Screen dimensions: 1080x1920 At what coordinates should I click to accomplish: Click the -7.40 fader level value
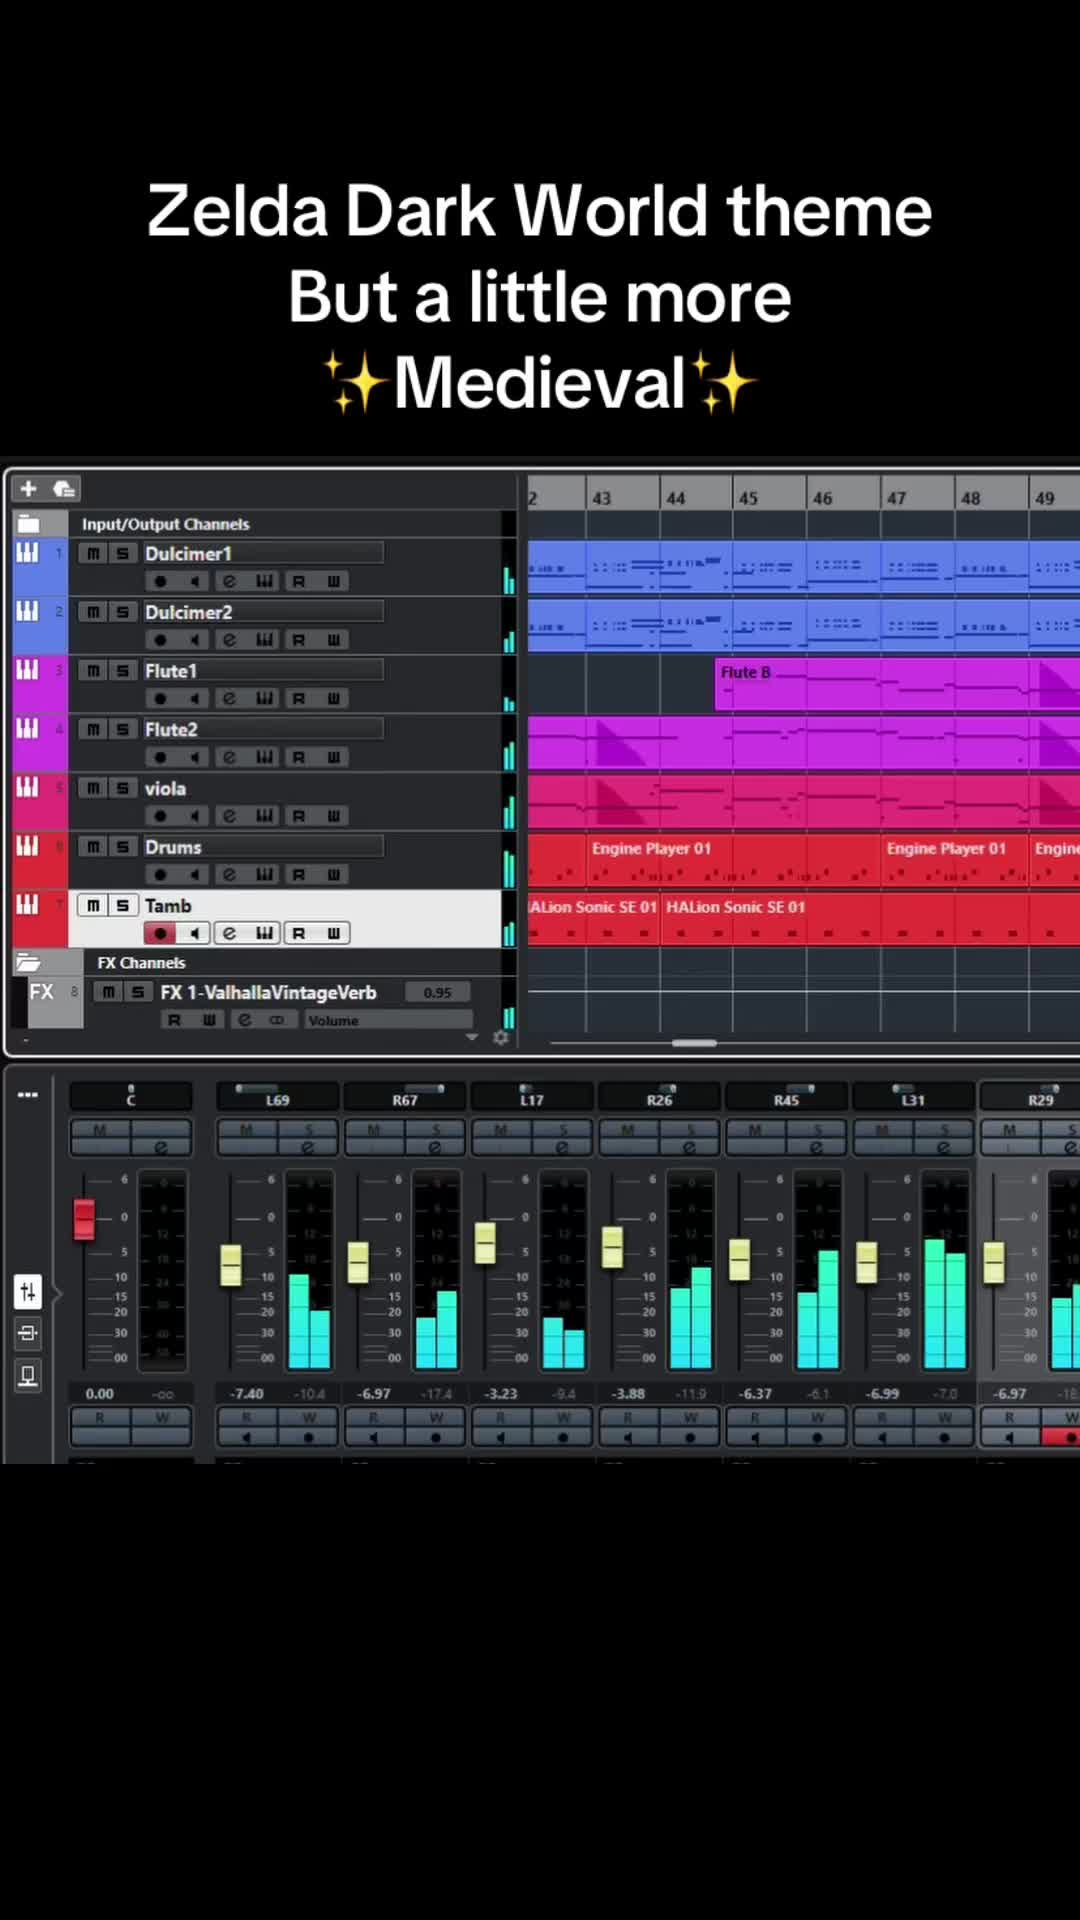tap(247, 1393)
